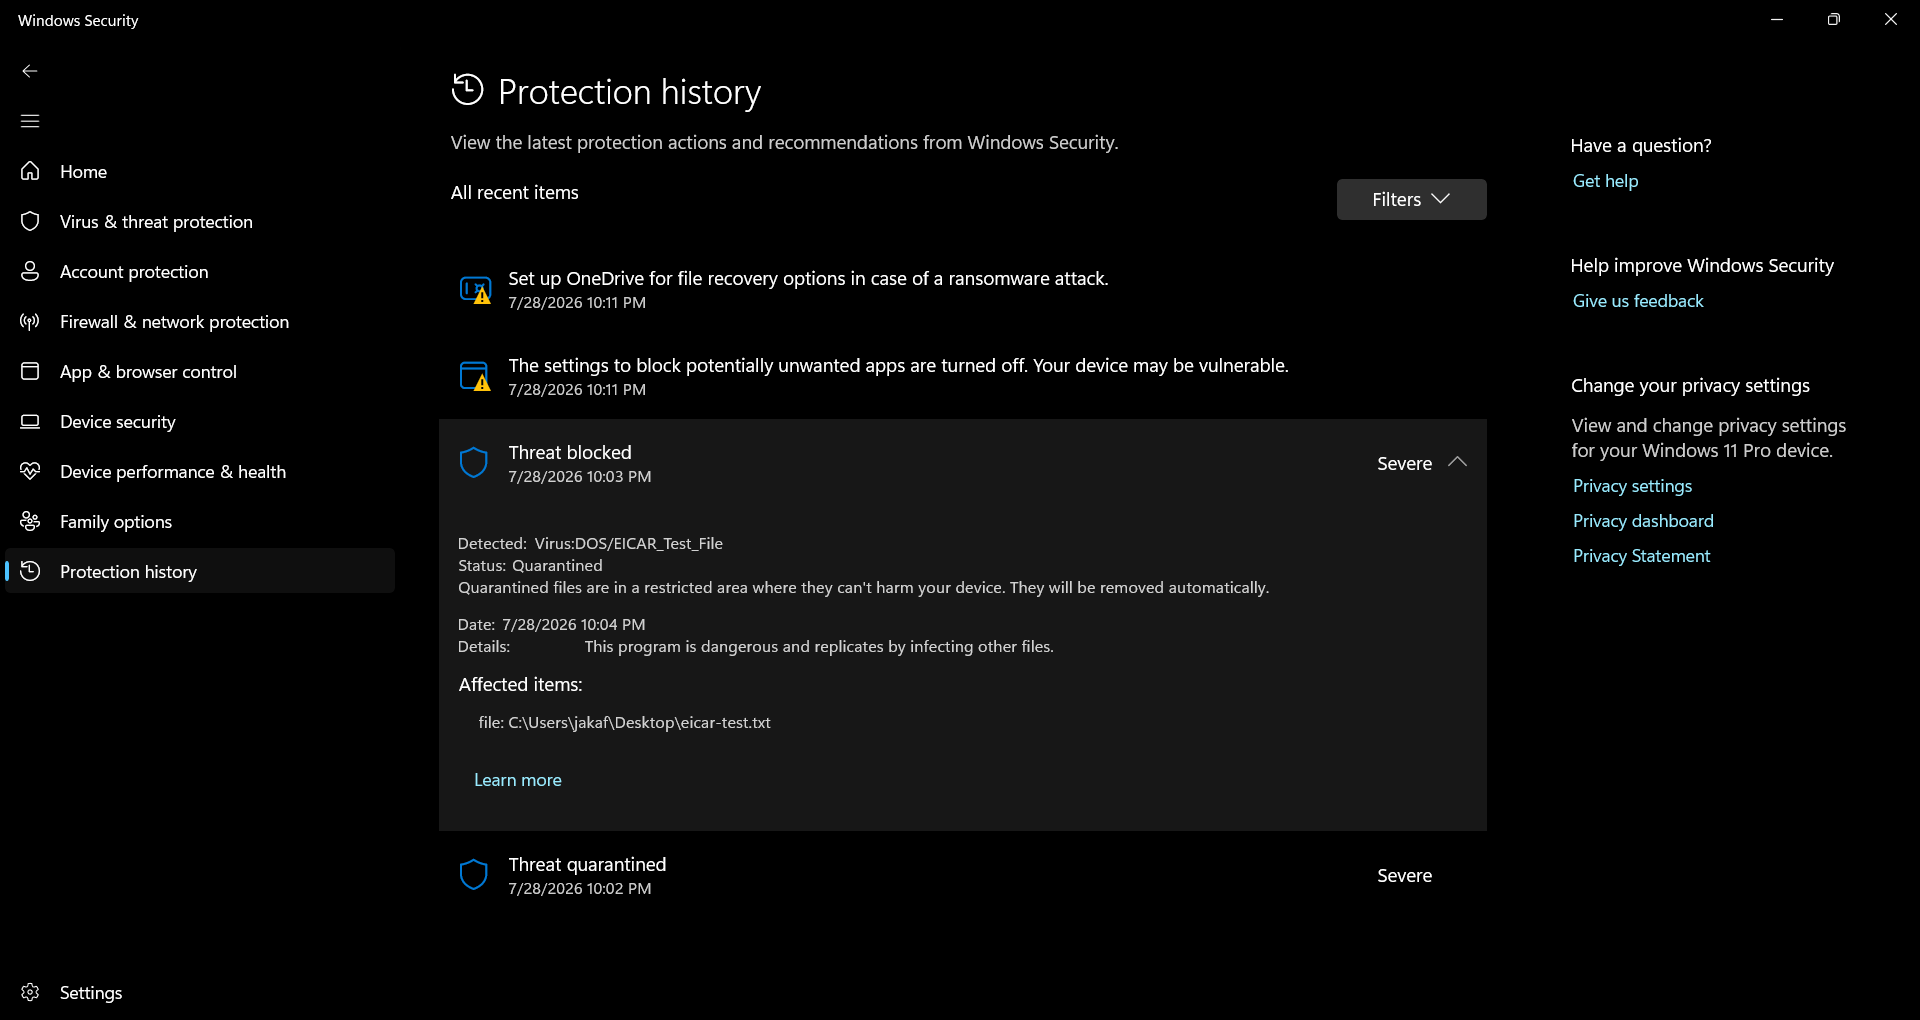
Task: Click the shield icon beside Threat quarantined
Action: tap(473, 875)
